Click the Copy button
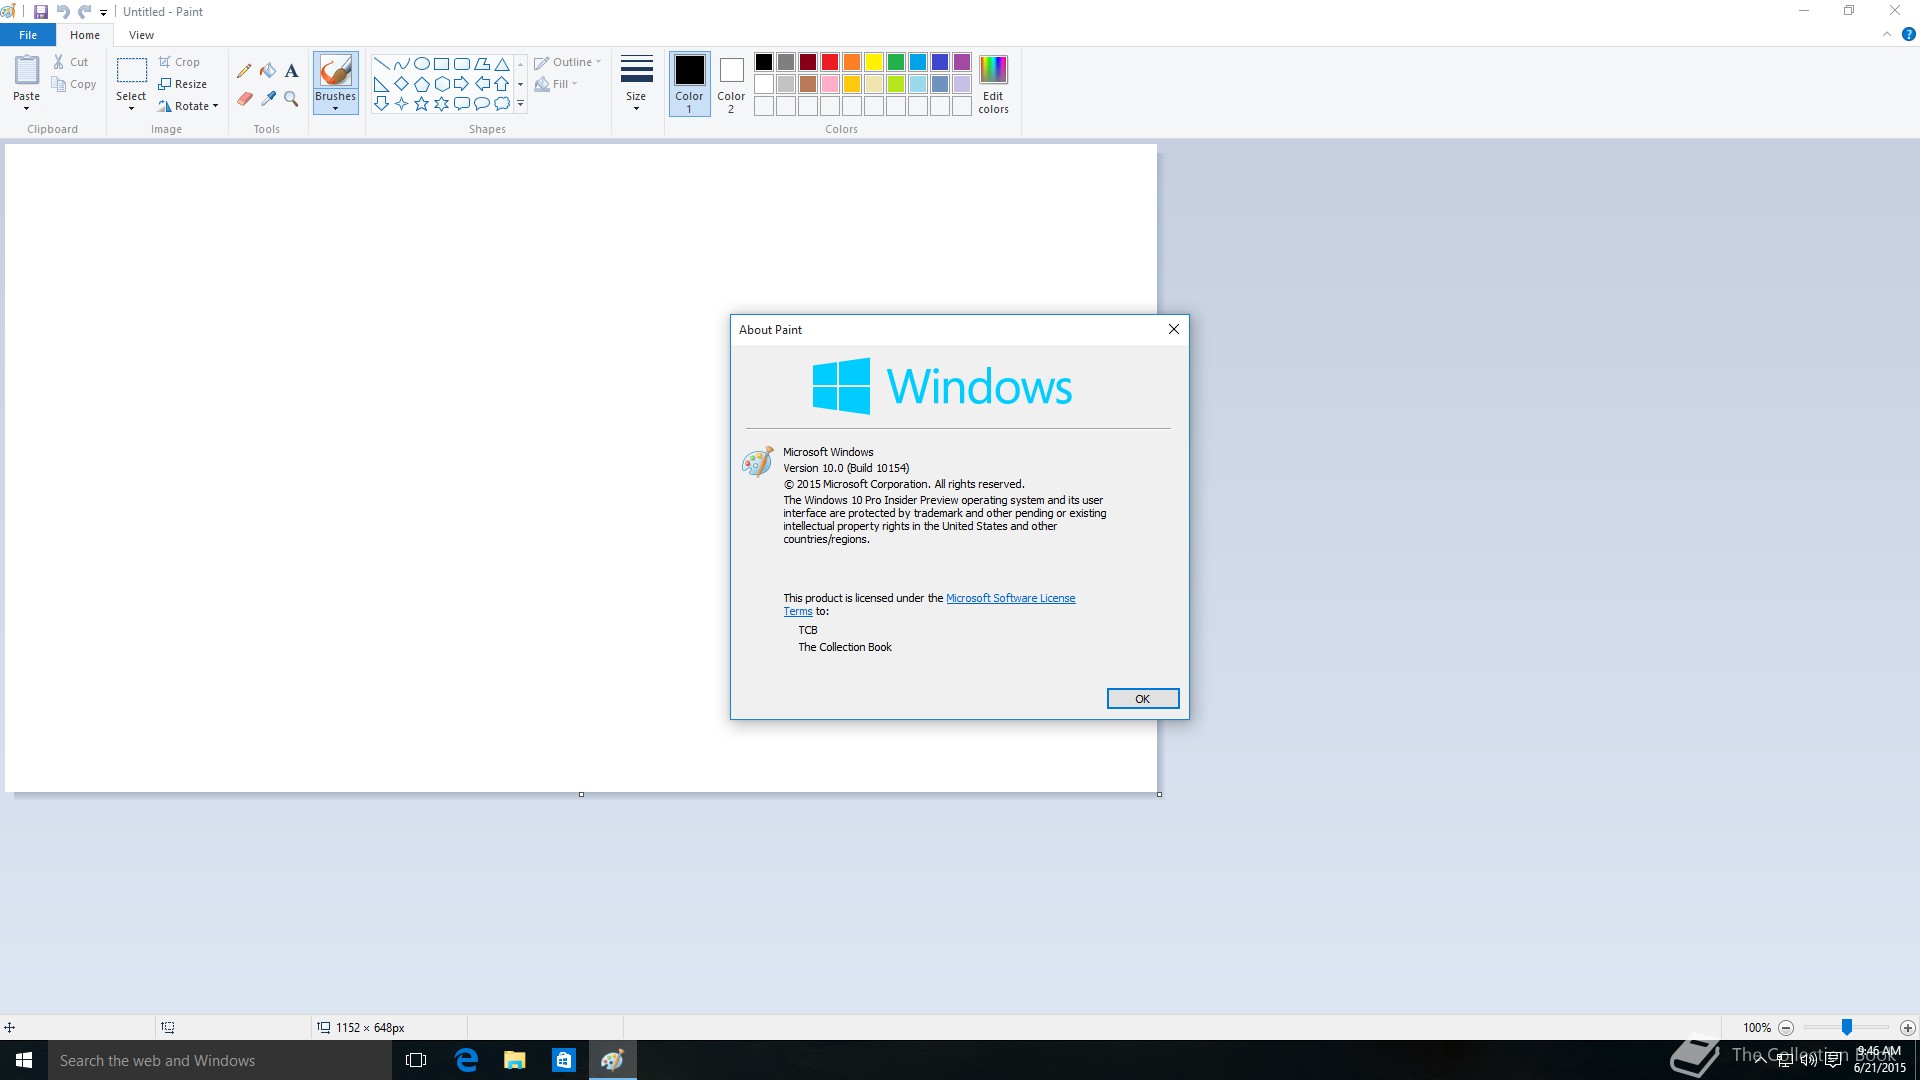 pos(74,84)
